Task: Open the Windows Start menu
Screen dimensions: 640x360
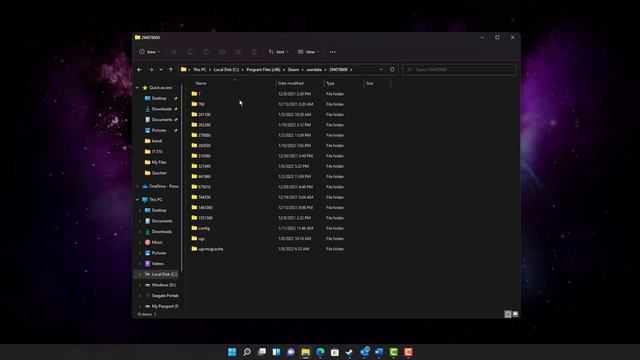Action: (x=232, y=352)
